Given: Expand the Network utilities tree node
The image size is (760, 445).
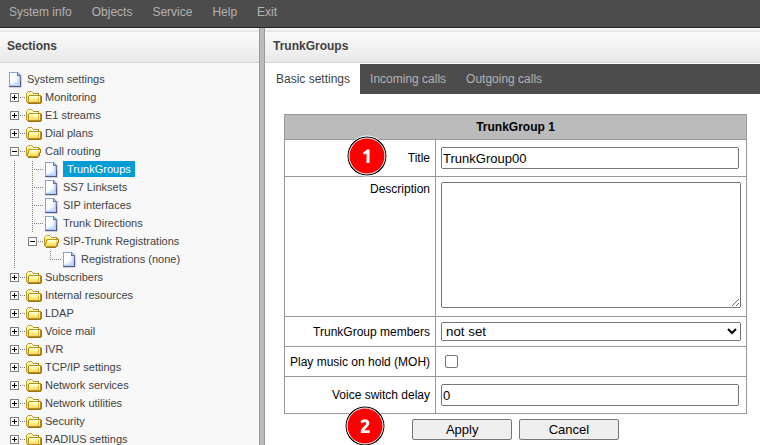Looking at the screenshot, I should point(15,403).
